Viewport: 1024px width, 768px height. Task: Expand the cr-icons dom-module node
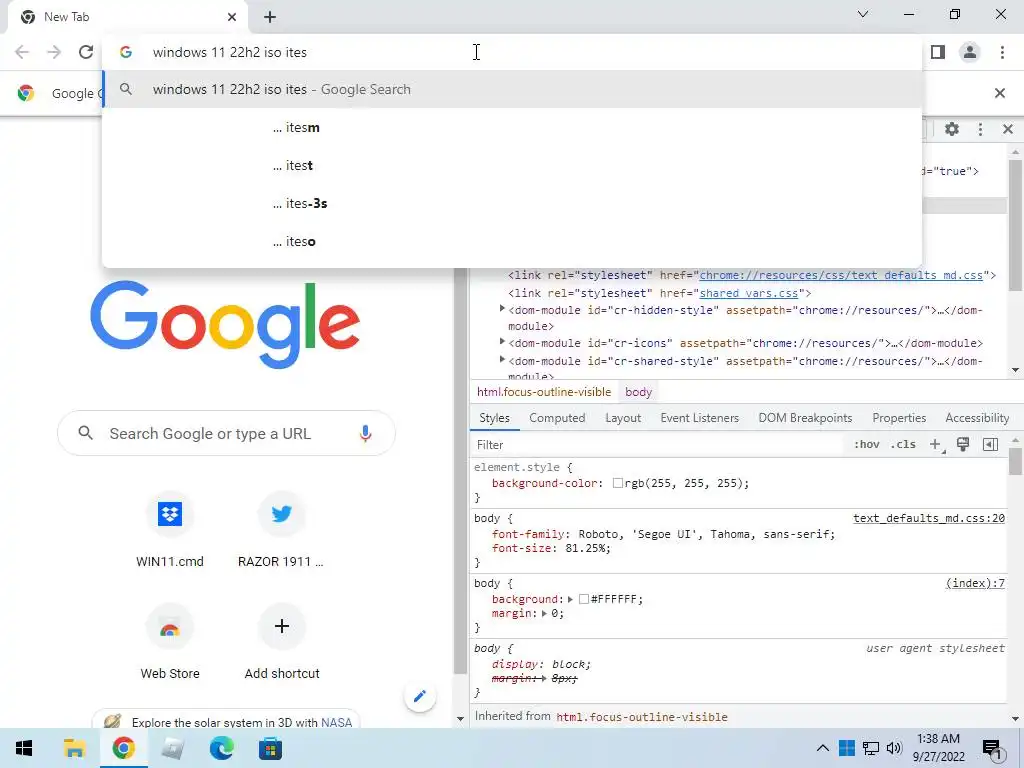click(x=502, y=341)
